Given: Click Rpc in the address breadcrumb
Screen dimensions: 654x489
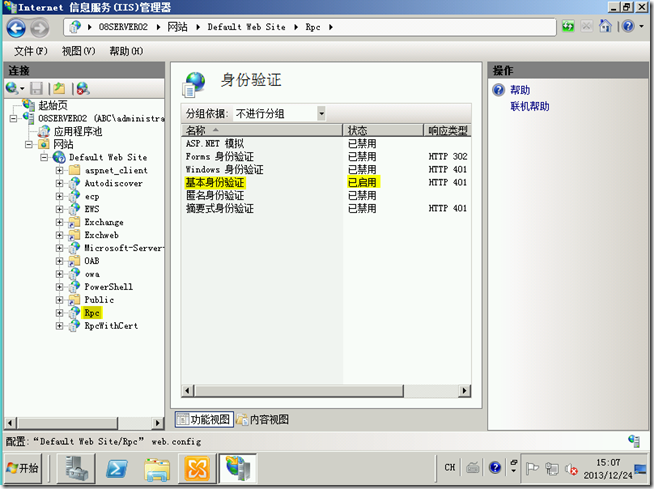Looking at the screenshot, I should pos(313,27).
